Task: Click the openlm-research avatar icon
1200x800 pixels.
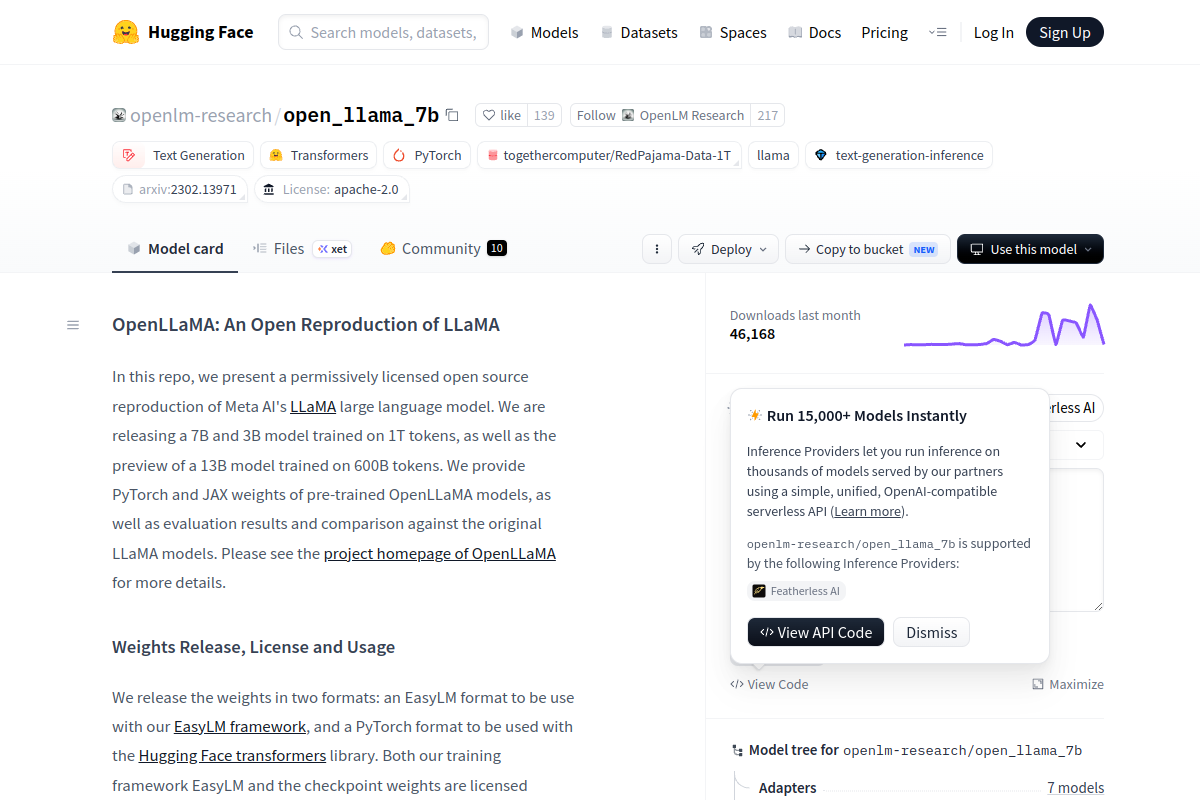Action: [x=119, y=115]
